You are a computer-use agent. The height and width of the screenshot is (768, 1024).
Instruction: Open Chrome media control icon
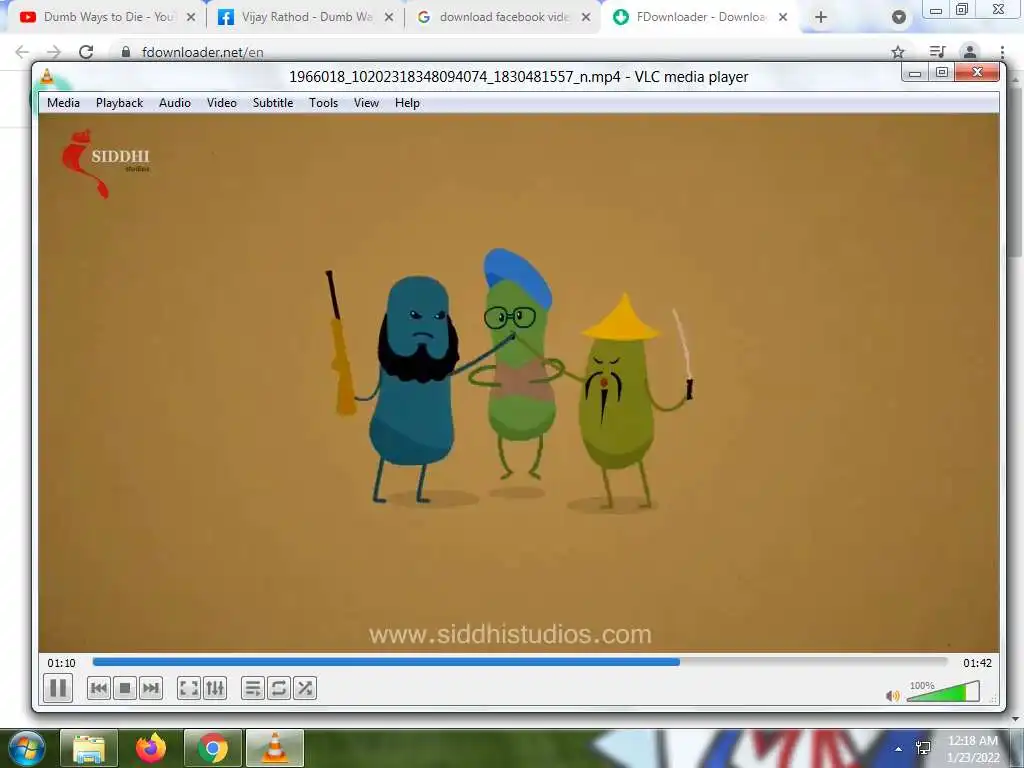(937, 52)
